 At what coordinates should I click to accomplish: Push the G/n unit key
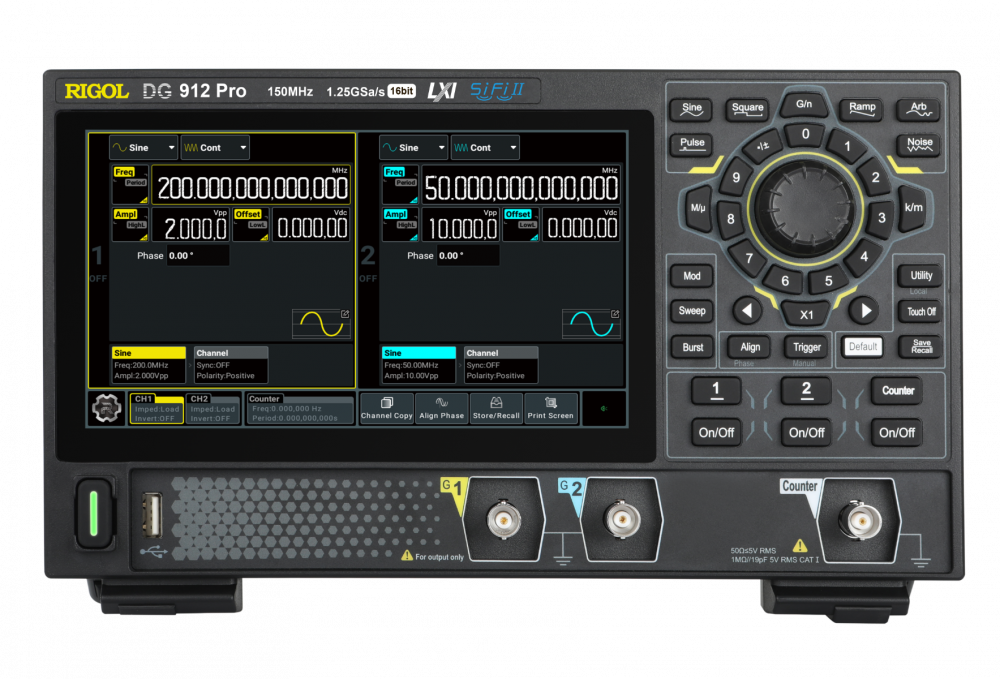pyautogui.click(x=804, y=105)
